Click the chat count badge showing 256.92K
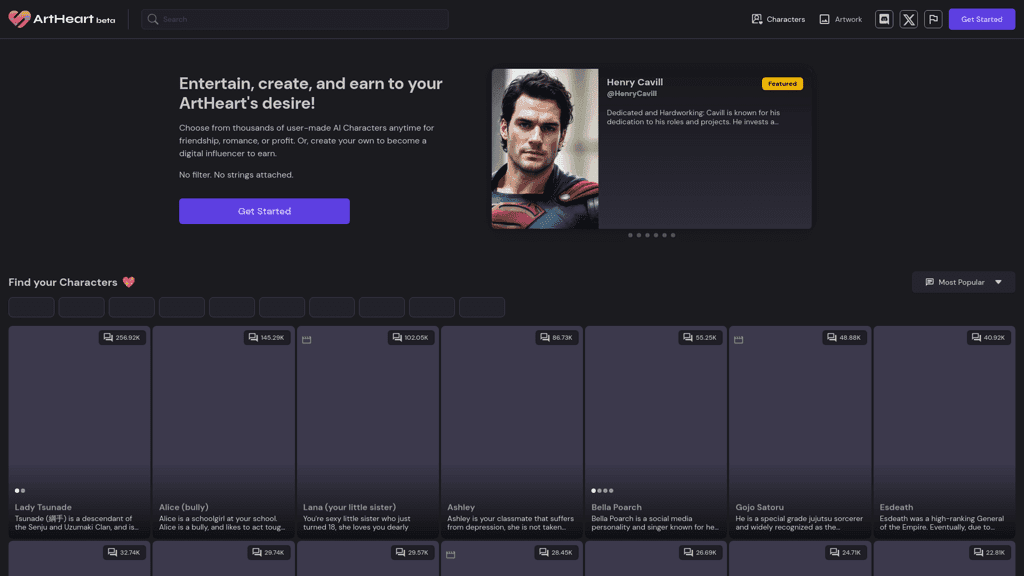 click(x=123, y=338)
